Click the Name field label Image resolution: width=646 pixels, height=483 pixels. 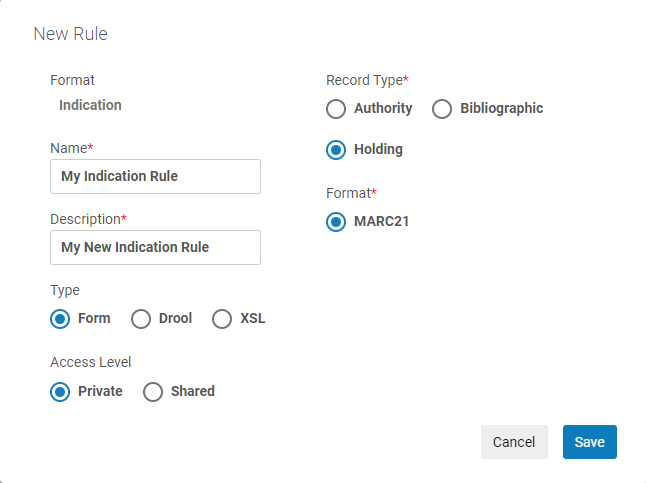(70, 148)
